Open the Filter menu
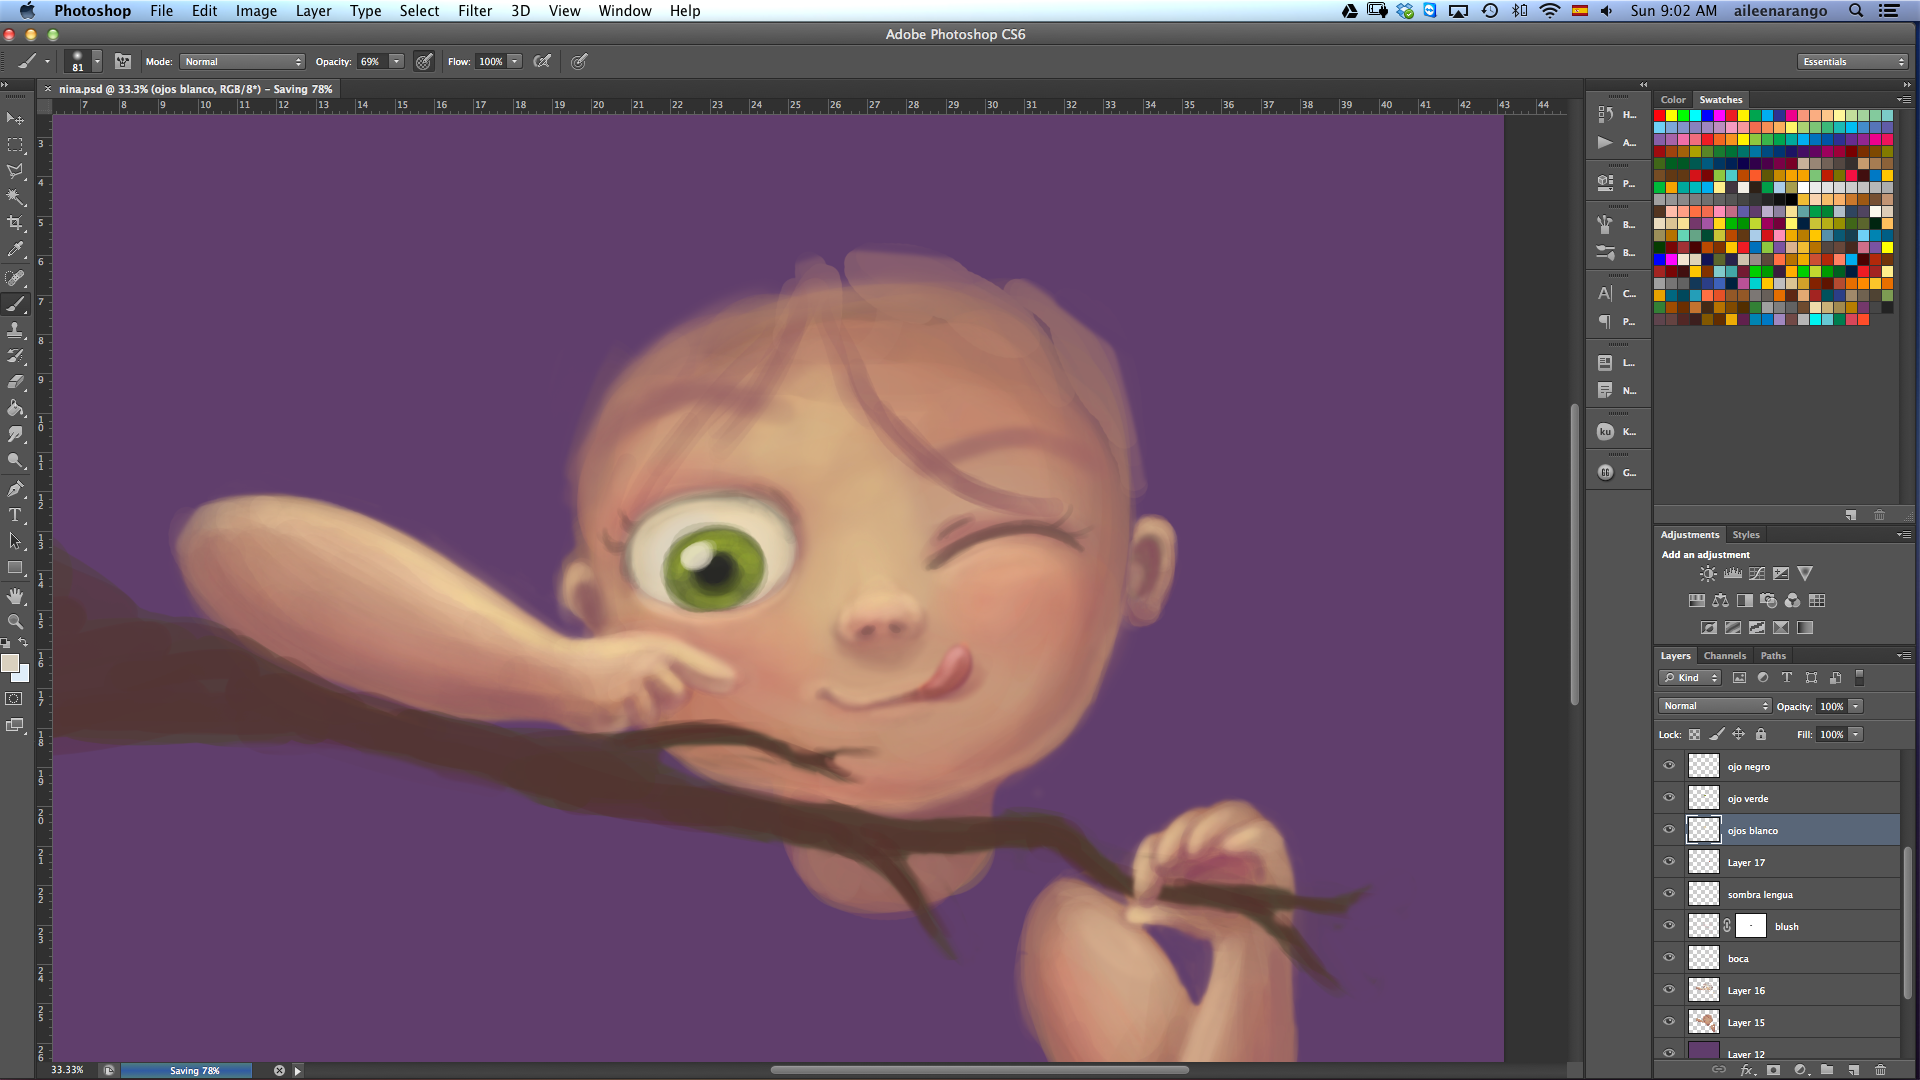Image resolution: width=1920 pixels, height=1080 pixels. (474, 11)
